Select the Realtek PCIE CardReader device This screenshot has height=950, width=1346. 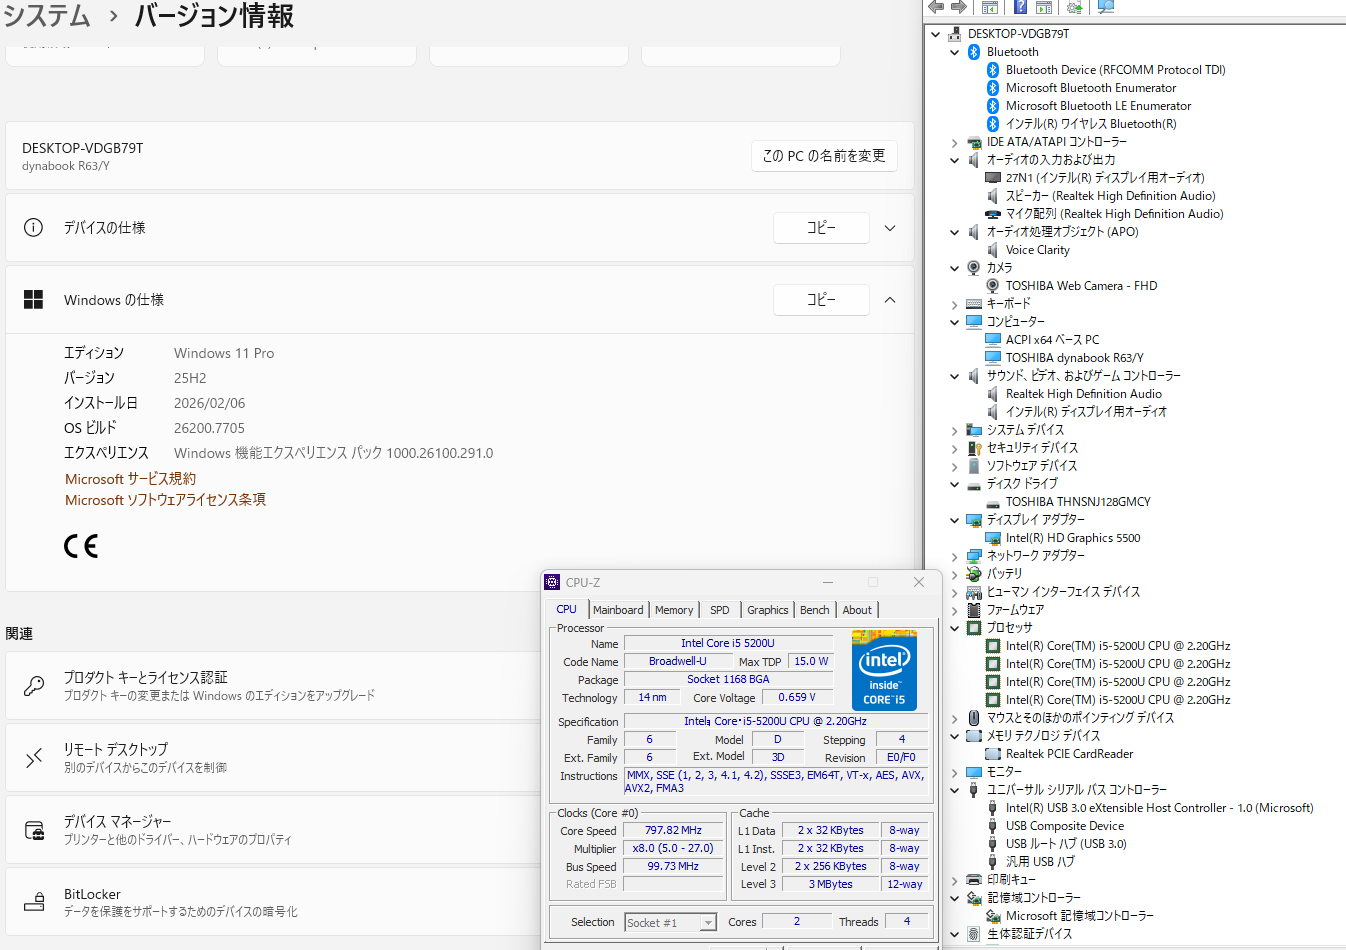click(x=1069, y=754)
